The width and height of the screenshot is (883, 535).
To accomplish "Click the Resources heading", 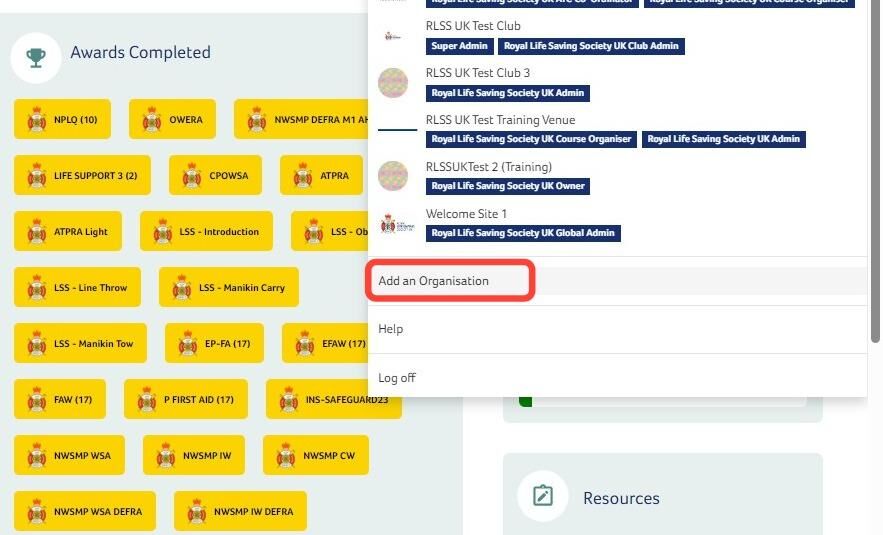I will [621, 498].
